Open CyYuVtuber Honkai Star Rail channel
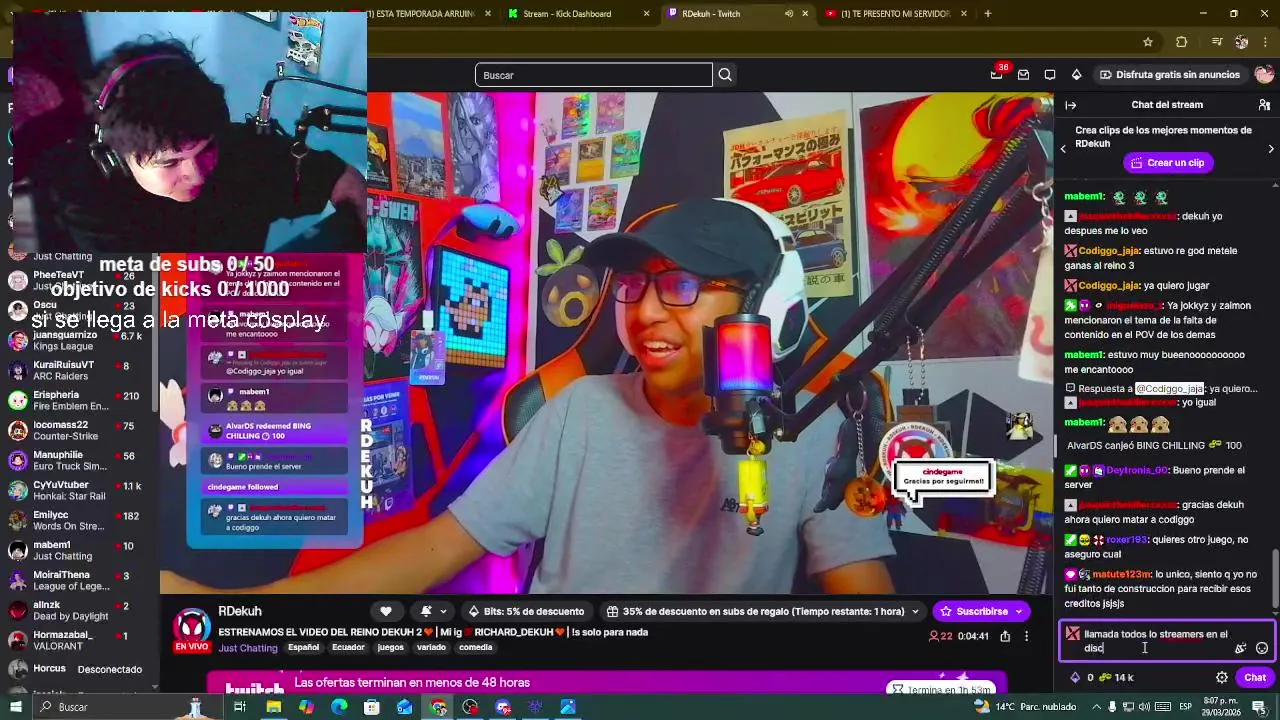This screenshot has height=720, width=1280. coord(80,490)
